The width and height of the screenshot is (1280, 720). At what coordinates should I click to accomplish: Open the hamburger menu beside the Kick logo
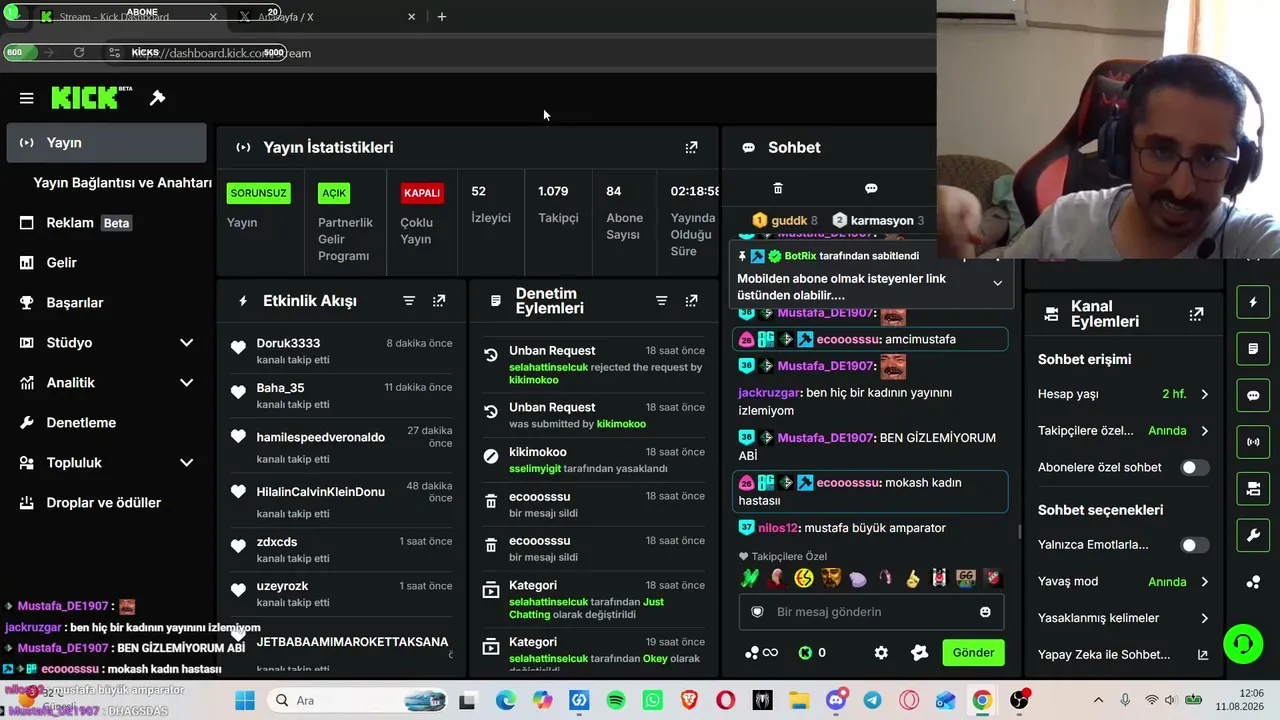(27, 98)
